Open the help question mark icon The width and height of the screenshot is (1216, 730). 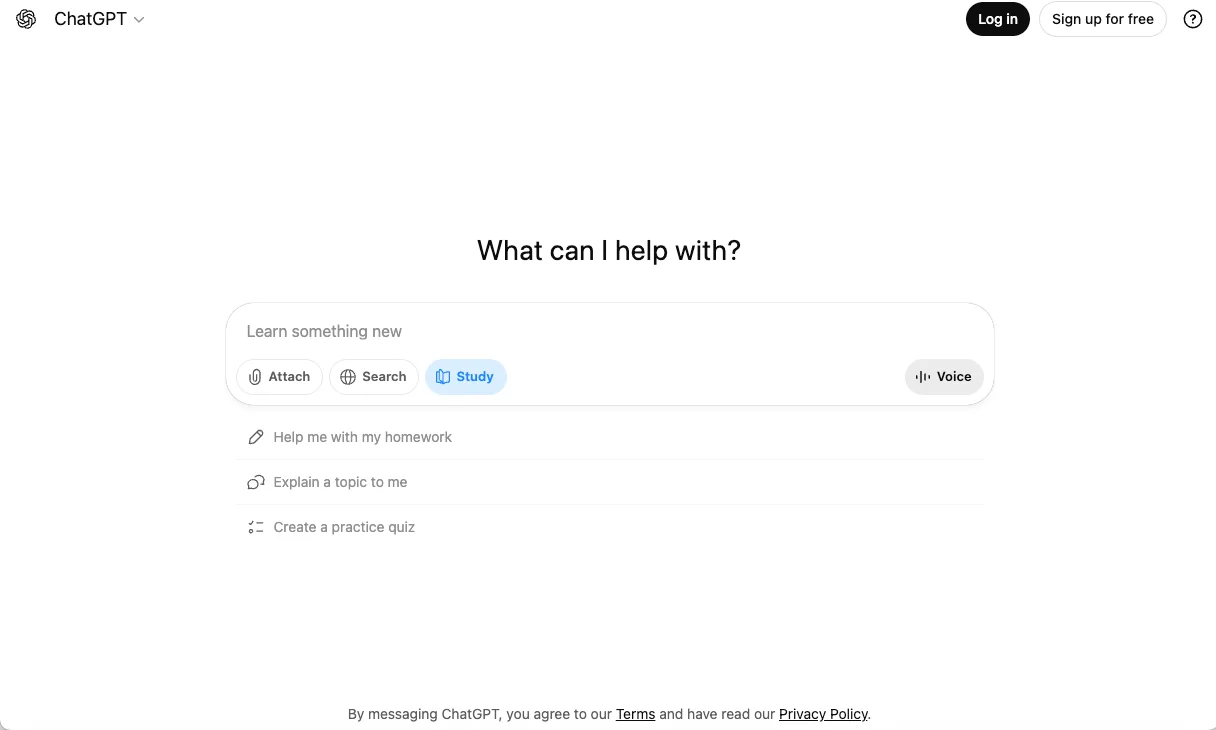[1193, 19]
